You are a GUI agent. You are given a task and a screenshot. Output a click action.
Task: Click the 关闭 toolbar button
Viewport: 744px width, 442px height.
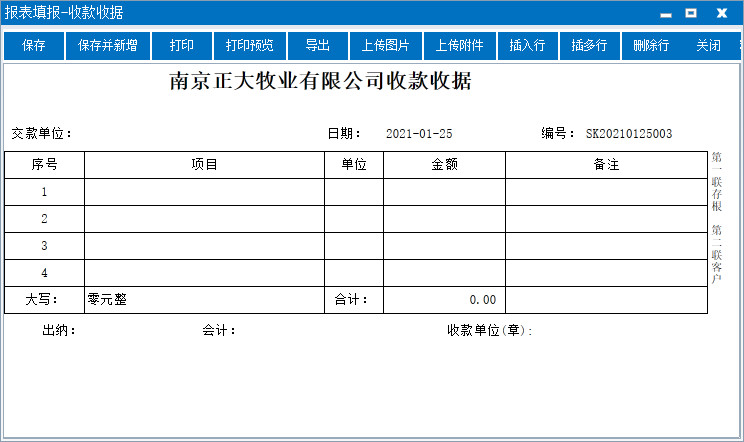[708, 46]
